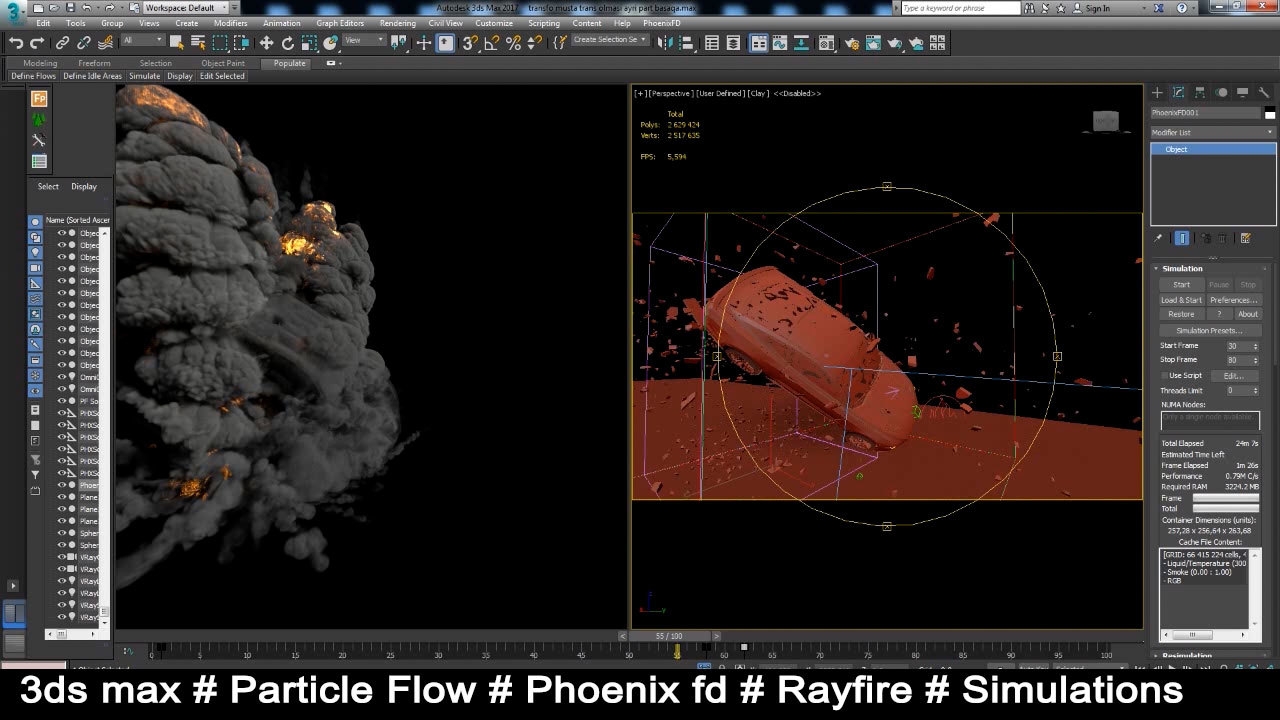Screen dimensions: 1280x720
Task: Toggle Angle Snap icon
Action: [491, 43]
